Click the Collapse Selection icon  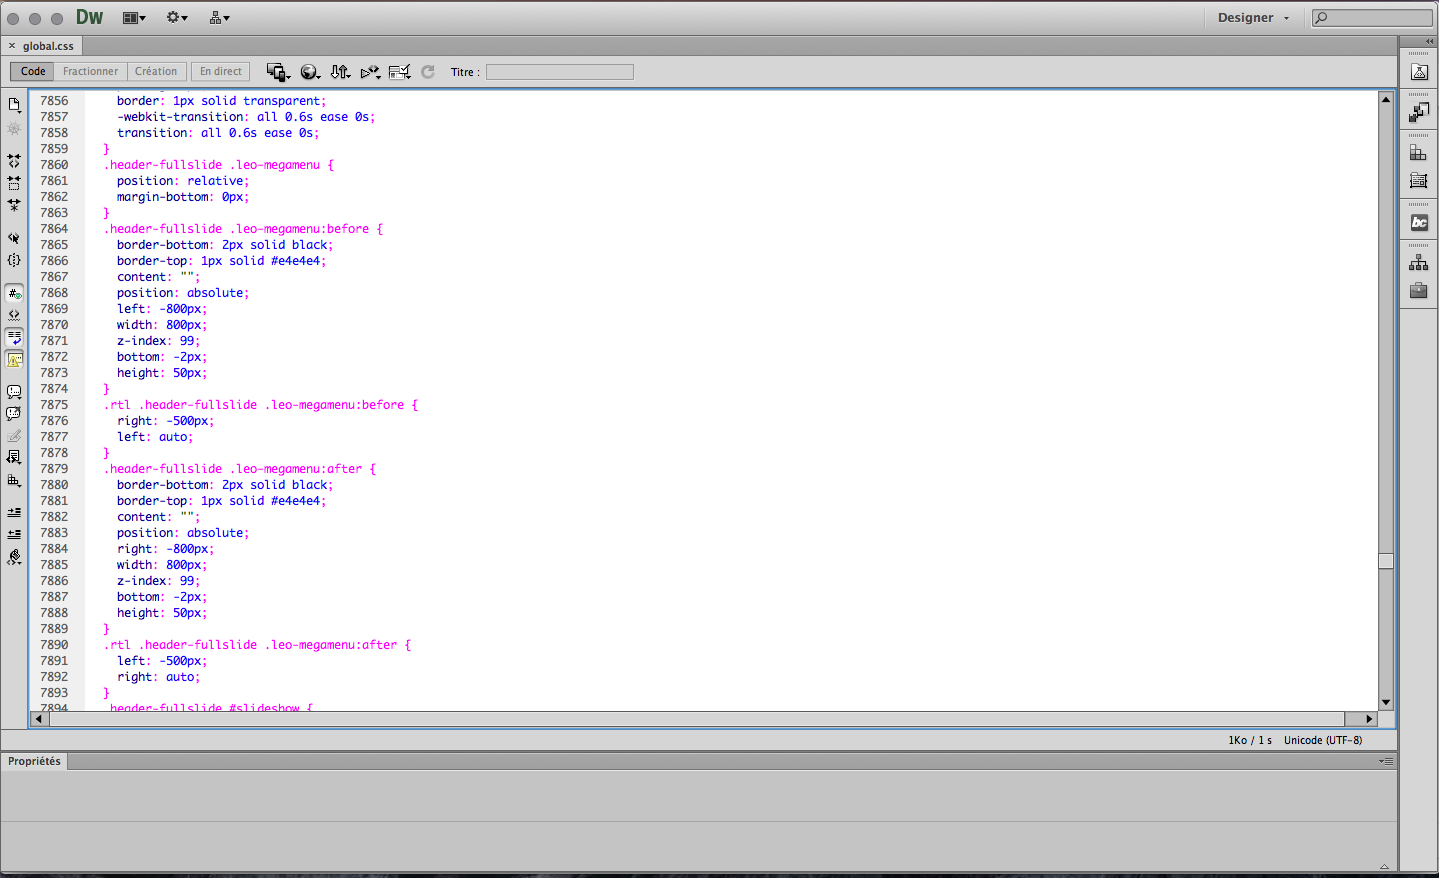click(x=14, y=183)
